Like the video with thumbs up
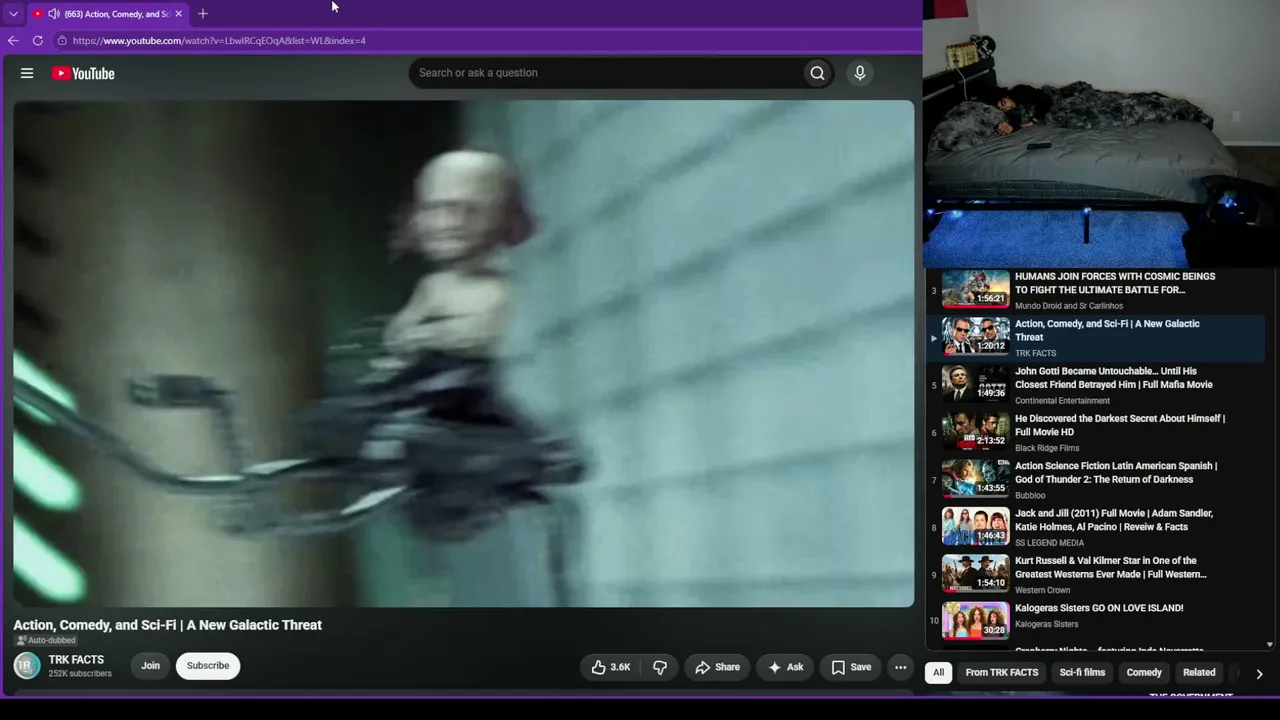Screen dimensions: 1280x720 (x=611, y=667)
